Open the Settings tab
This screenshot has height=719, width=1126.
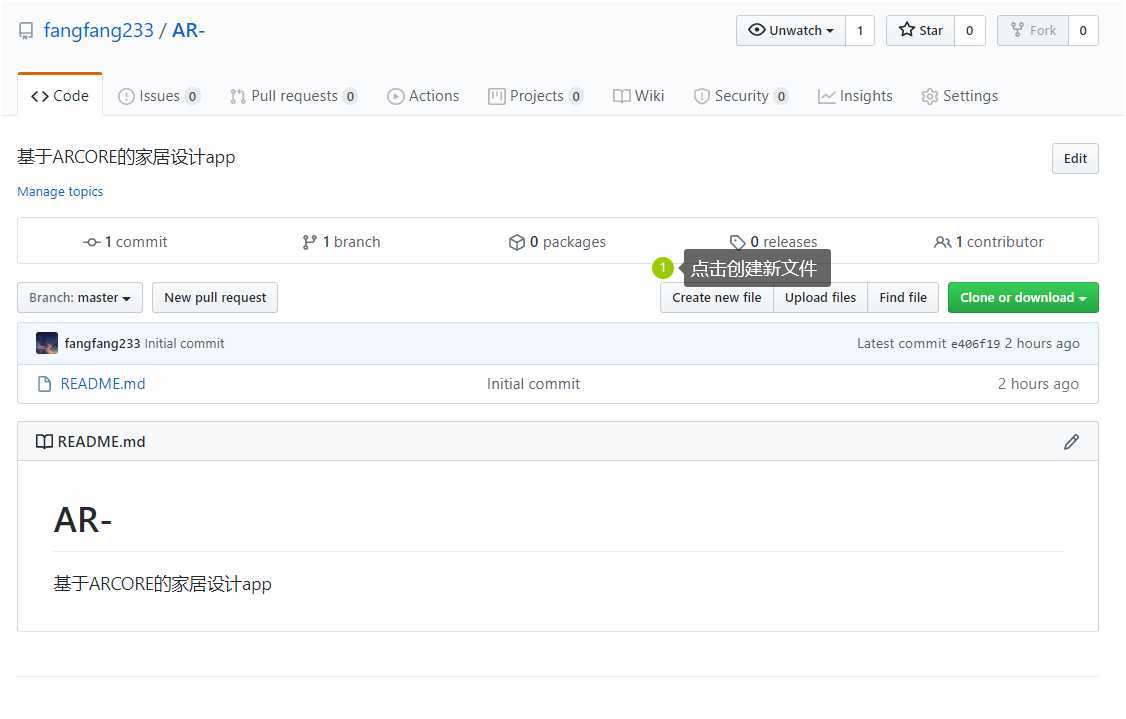point(959,96)
